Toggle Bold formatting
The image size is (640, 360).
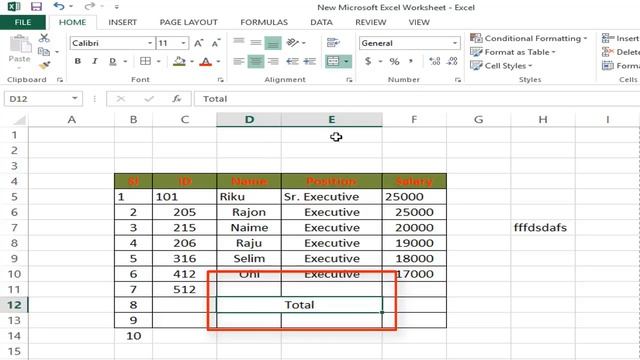(78, 61)
